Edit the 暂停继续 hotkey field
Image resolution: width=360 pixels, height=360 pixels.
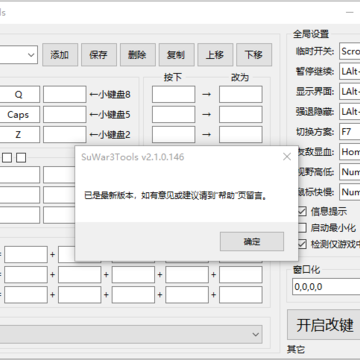point(350,71)
